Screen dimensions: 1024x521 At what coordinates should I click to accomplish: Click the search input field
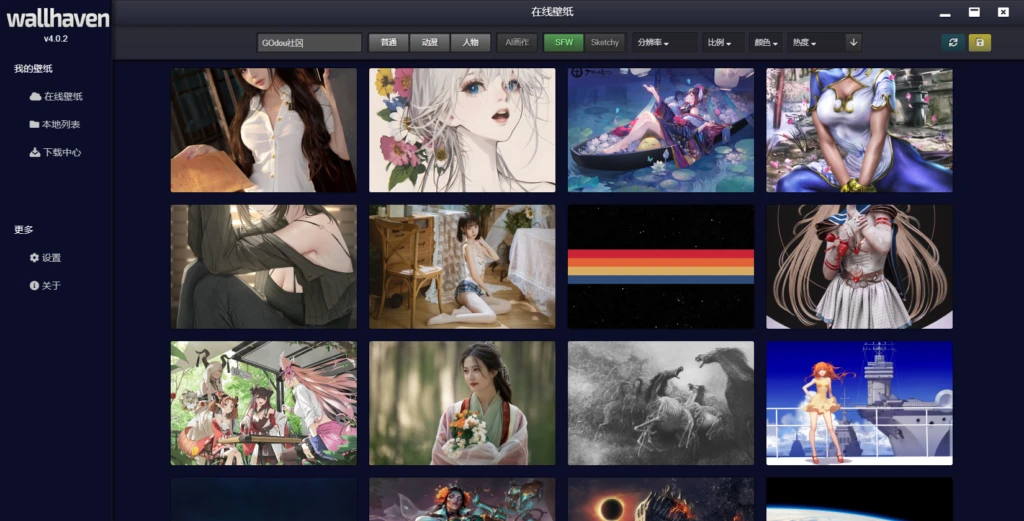coord(309,43)
